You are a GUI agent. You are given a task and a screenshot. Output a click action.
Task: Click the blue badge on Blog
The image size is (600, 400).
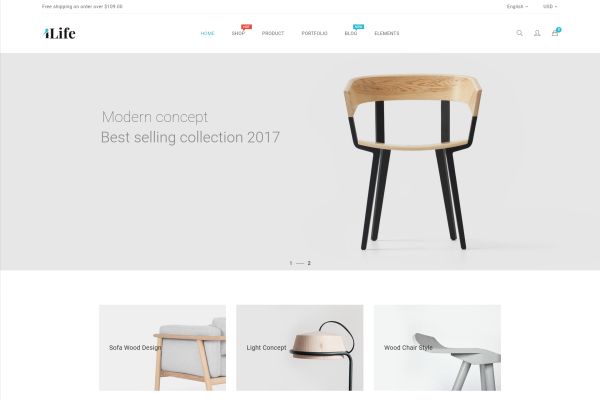coord(359,27)
